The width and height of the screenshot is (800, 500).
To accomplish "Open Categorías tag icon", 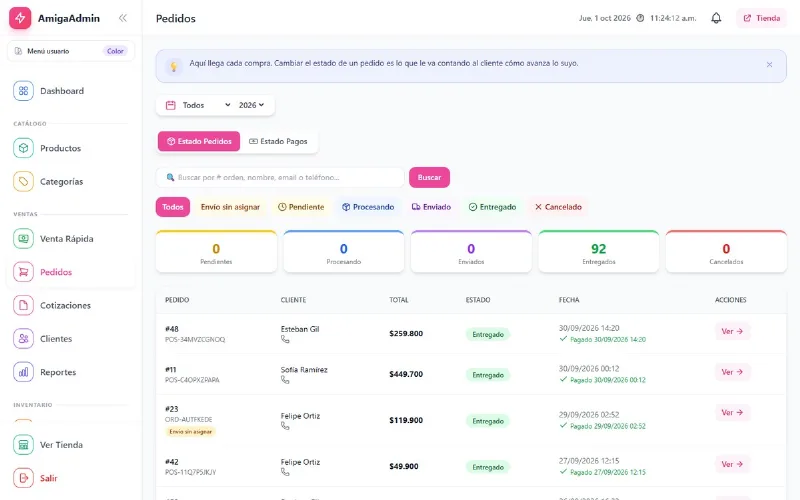I will pyautogui.click(x=23, y=181).
